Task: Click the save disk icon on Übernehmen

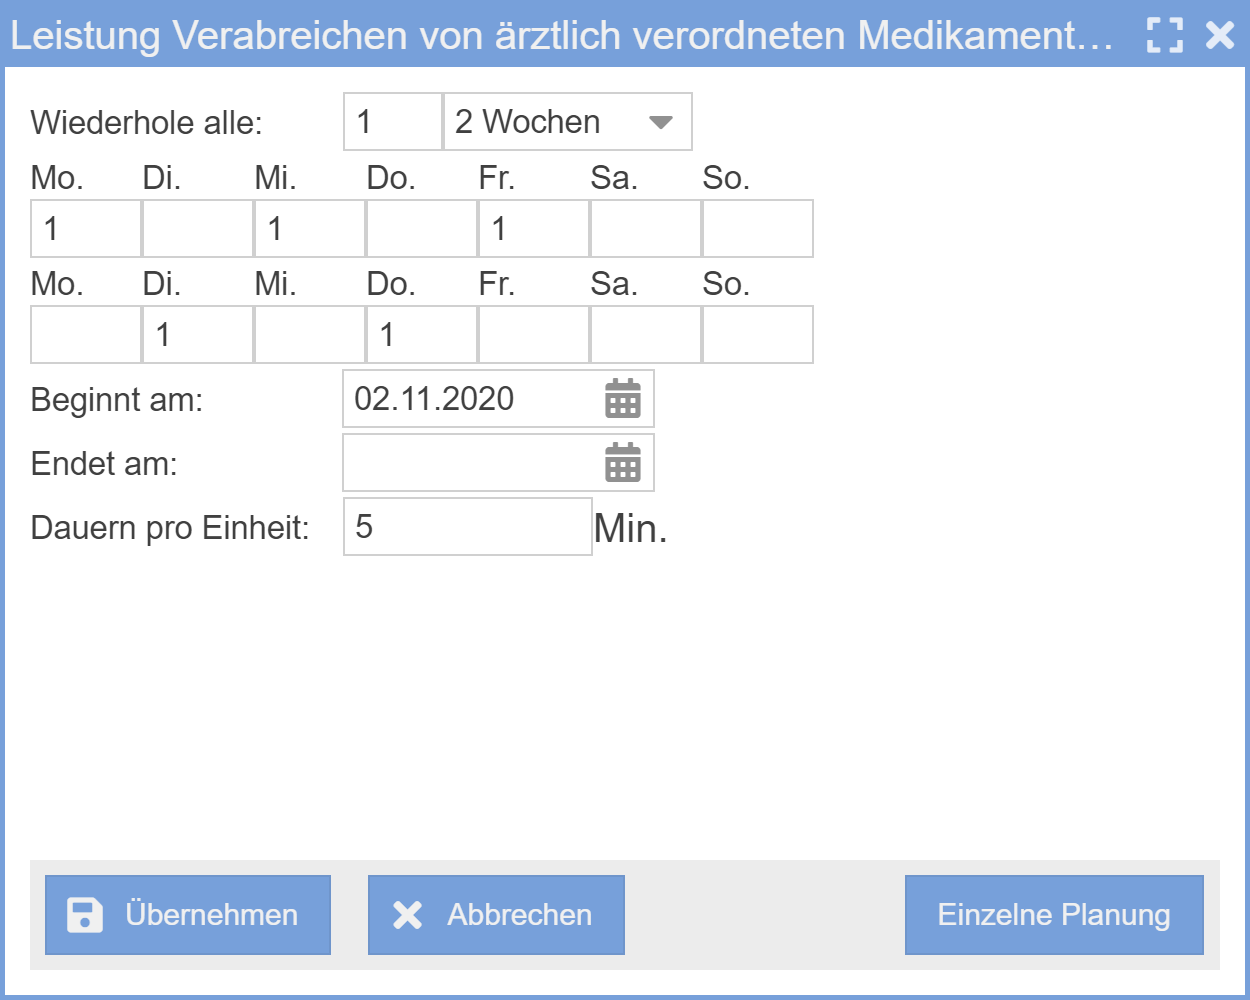Action: 85,913
